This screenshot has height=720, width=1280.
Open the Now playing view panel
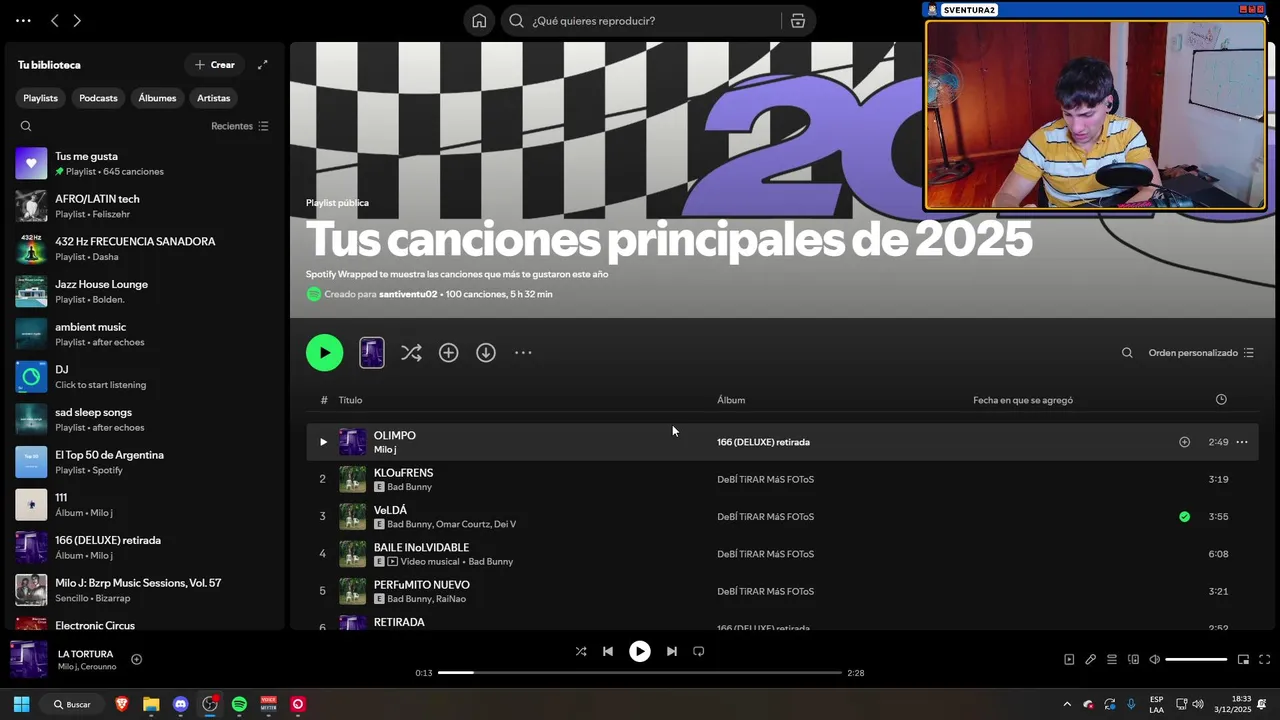tap(1069, 660)
